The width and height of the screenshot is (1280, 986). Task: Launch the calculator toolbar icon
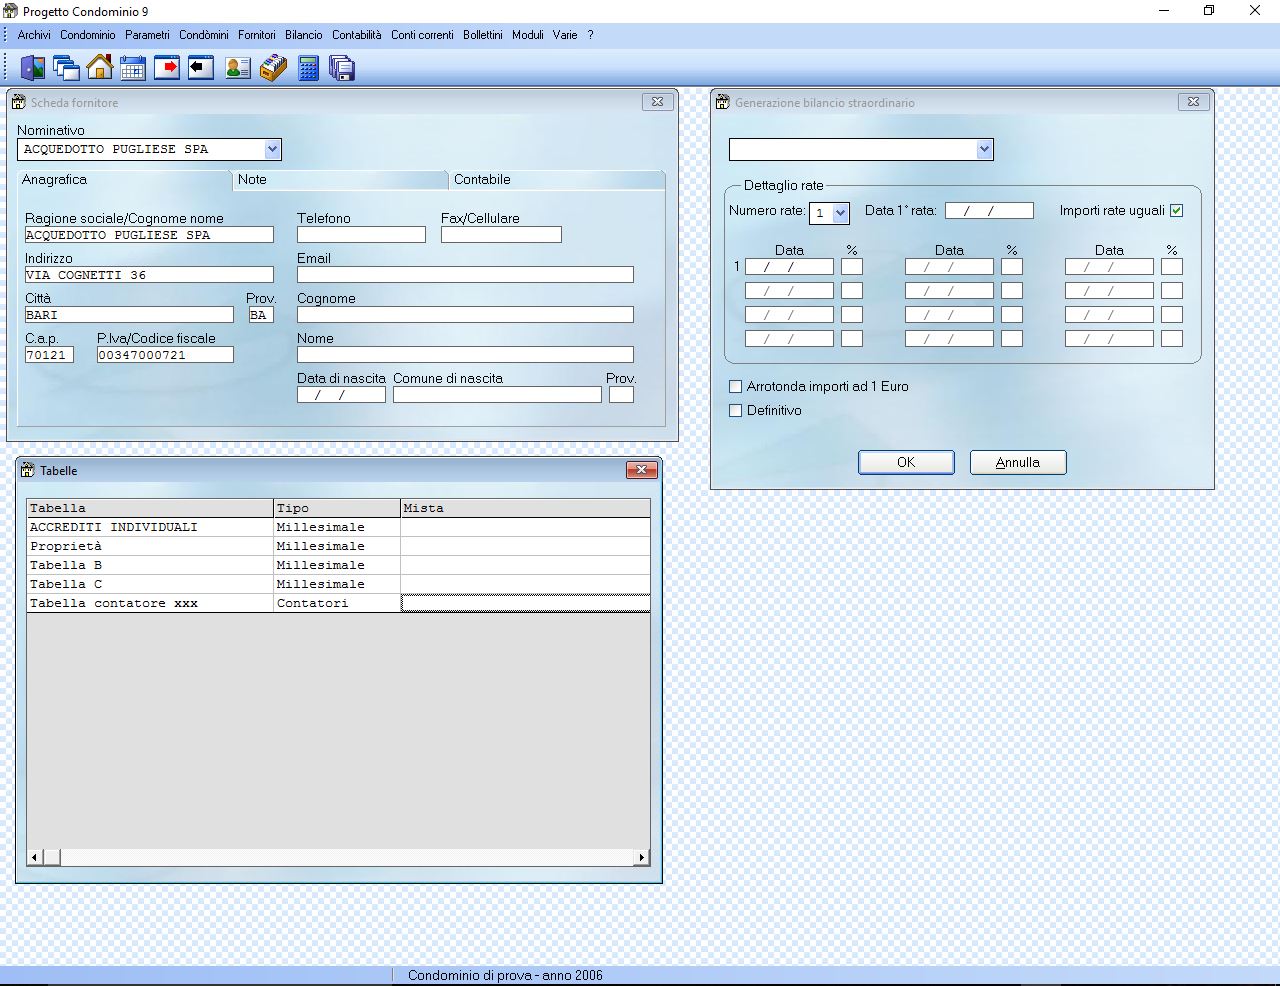pyautogui.click(x=308, y=68)
